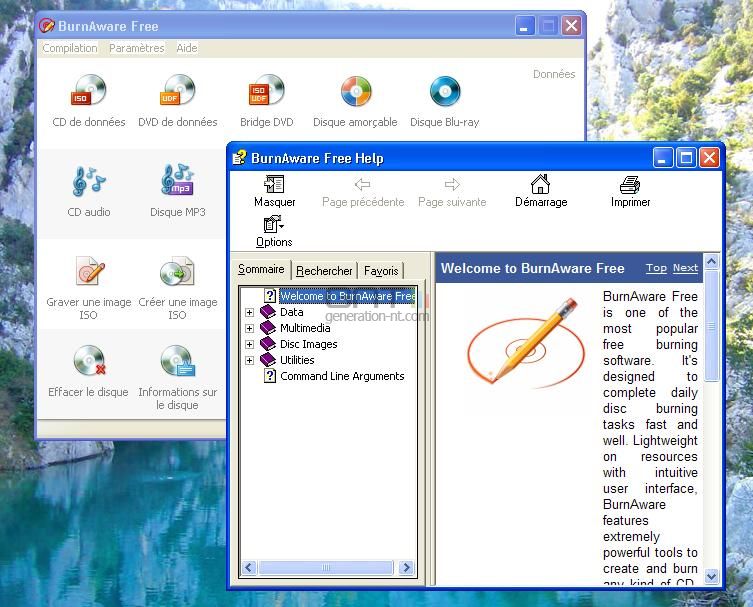Screen dimensions: 753x607
Task: Go to Page suivante in Help
Action: pyautogui.click(x=452, y=191)
